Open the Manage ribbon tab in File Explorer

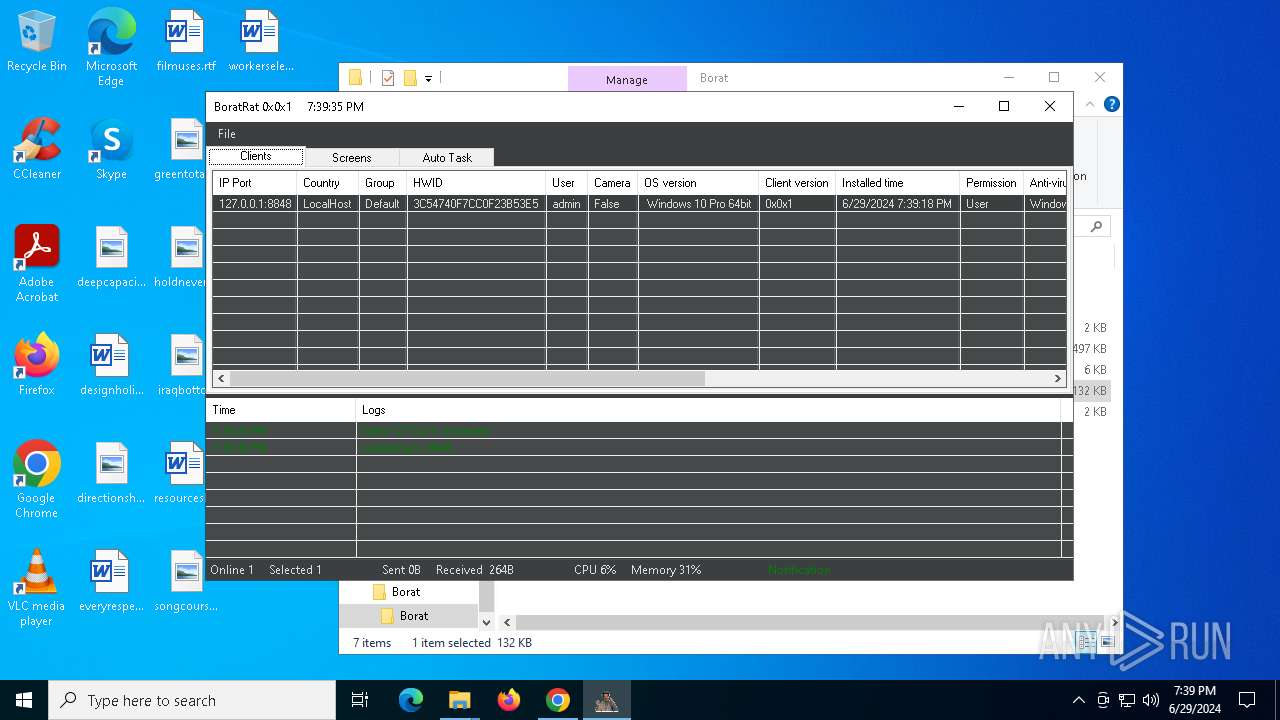(x=627, y=79)
